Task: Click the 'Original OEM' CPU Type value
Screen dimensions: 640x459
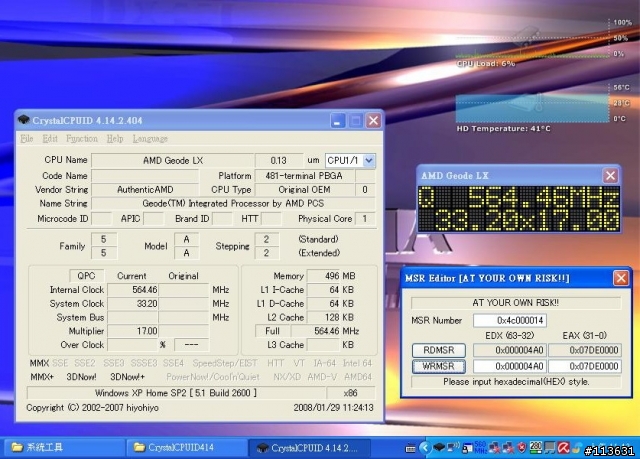Action: (304, 190)
